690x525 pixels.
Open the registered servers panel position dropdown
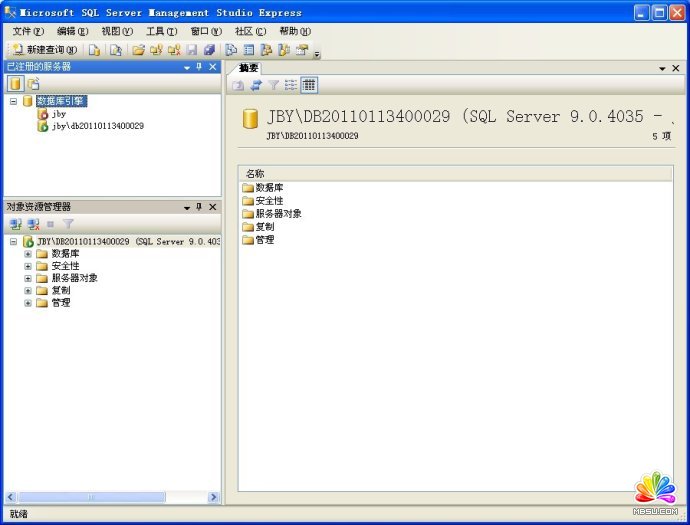[x=187, y=67]
